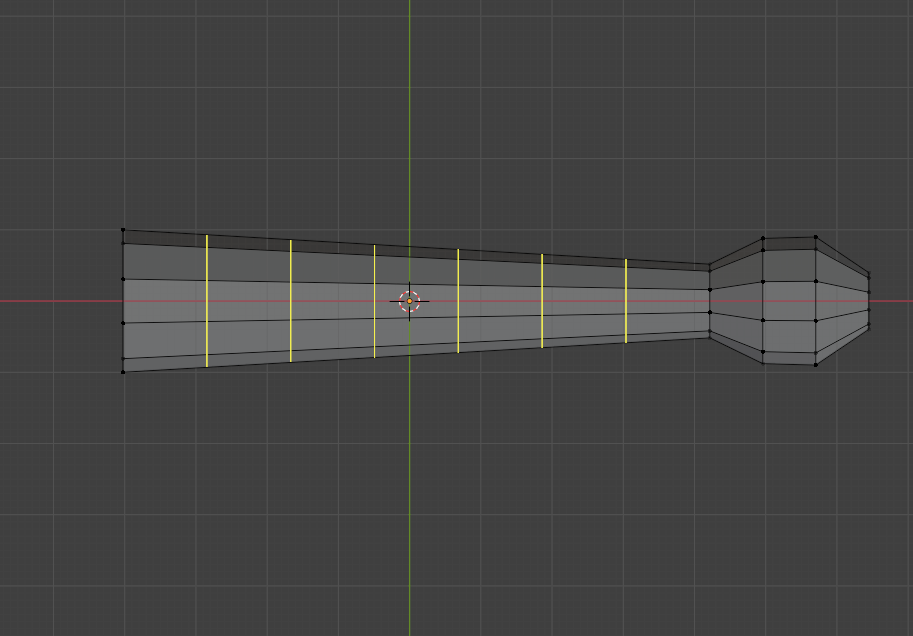Viewport: 913px width, 636px height.
Task: Select the bottom-left corner vertex of the mesh
Action: pyautogui.click(x=123, y=372)
